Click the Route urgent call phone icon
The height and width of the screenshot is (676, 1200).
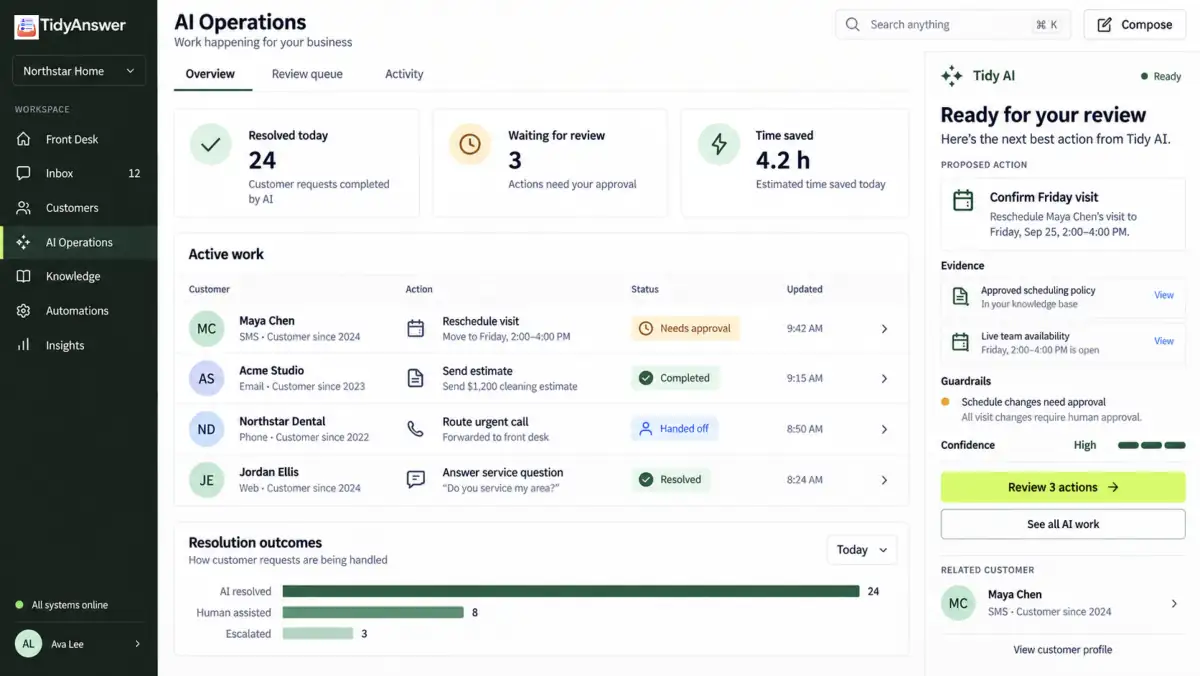coord(415,429)
